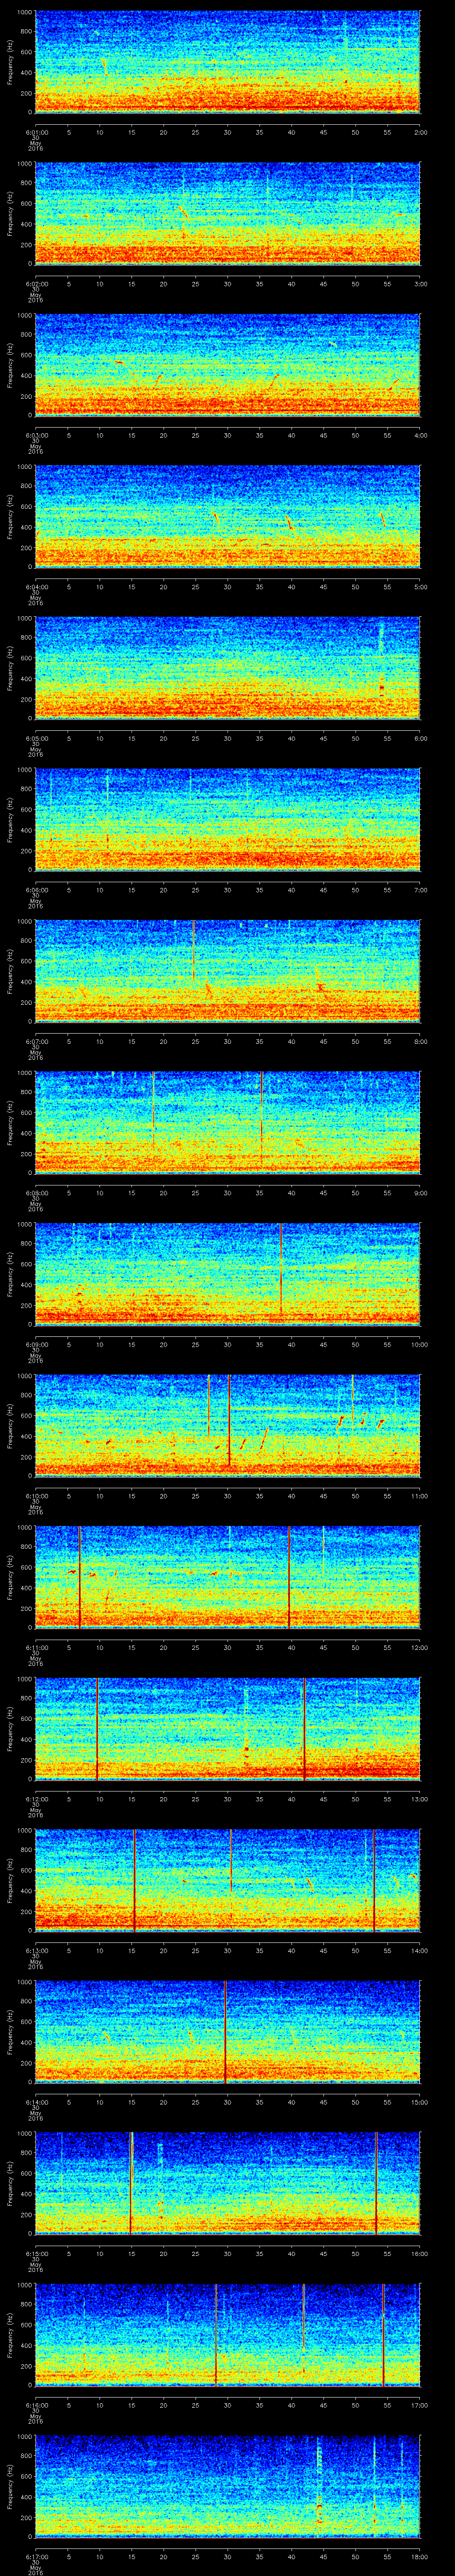Click the 2:00 end time label
Image resolution: width=455 pixels, height=2576 pixels.
pos(420,132)
